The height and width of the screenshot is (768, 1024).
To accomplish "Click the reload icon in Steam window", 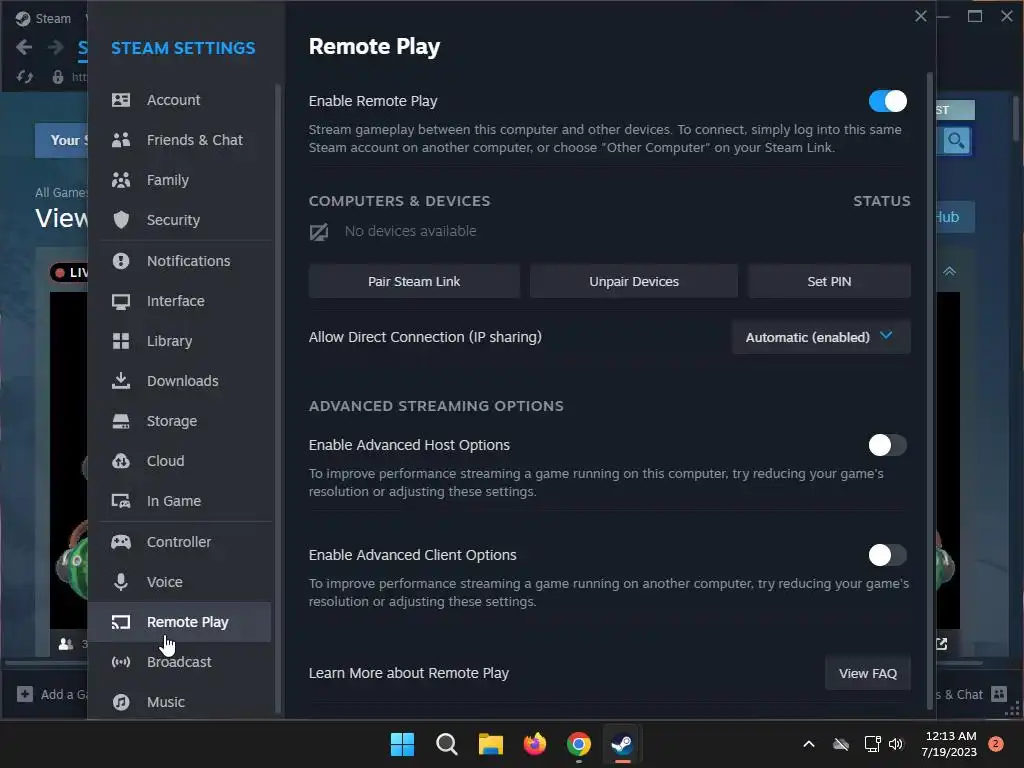I will click(x=25, y=77).
